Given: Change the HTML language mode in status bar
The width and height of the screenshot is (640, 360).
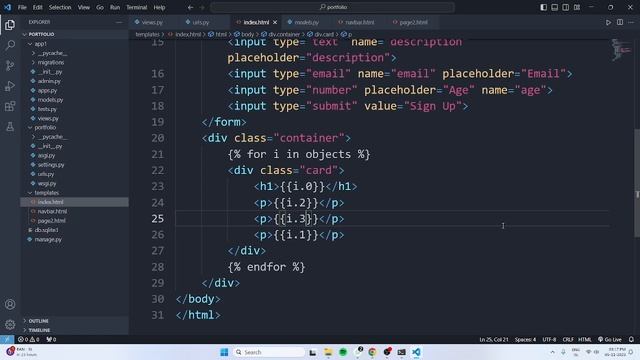Looking at the screenshot, I should [x=584, y=339].
